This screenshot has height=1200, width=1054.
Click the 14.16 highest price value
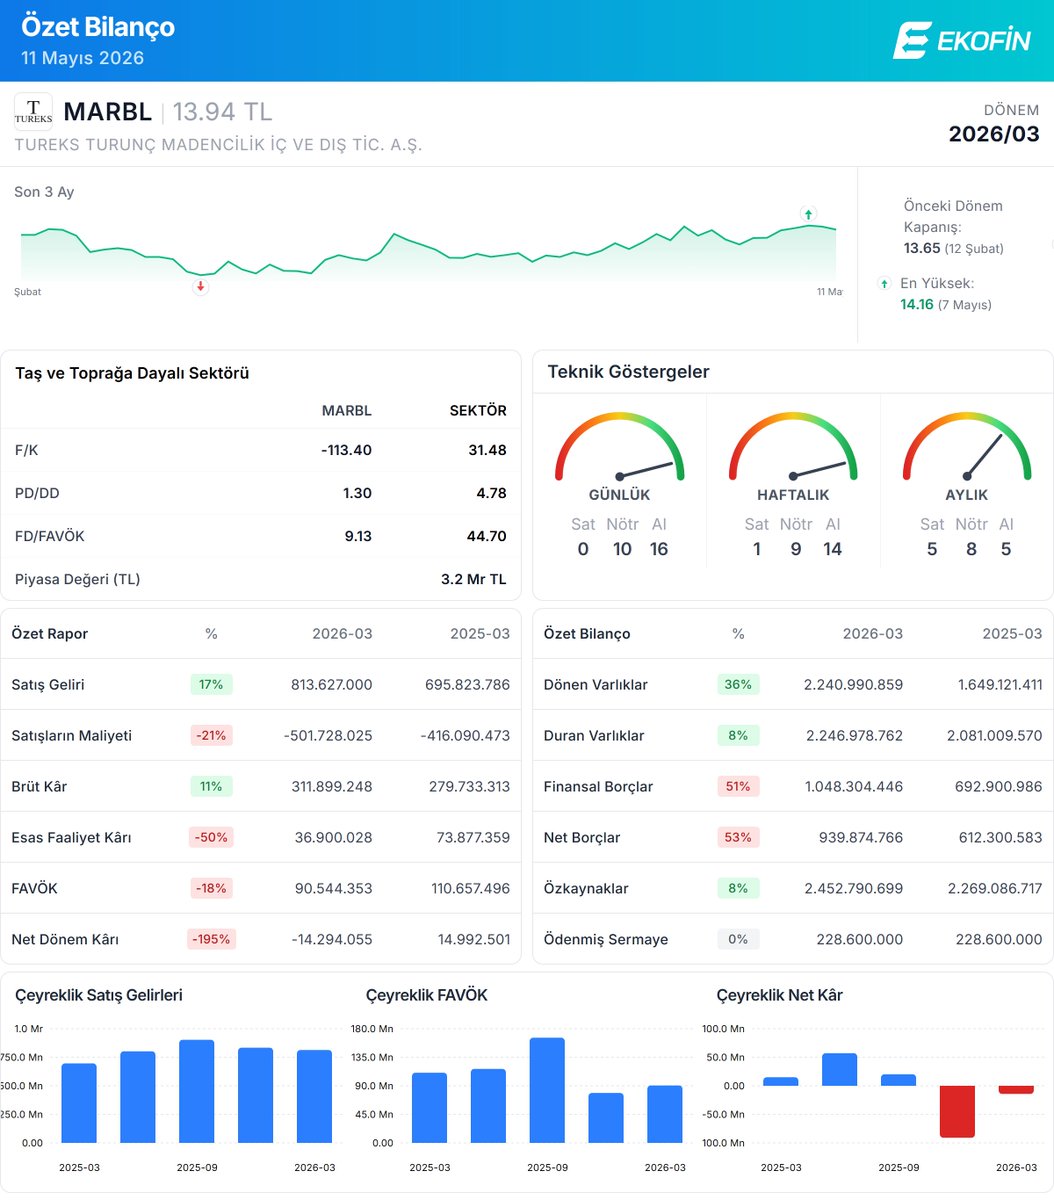coord(917,304)
